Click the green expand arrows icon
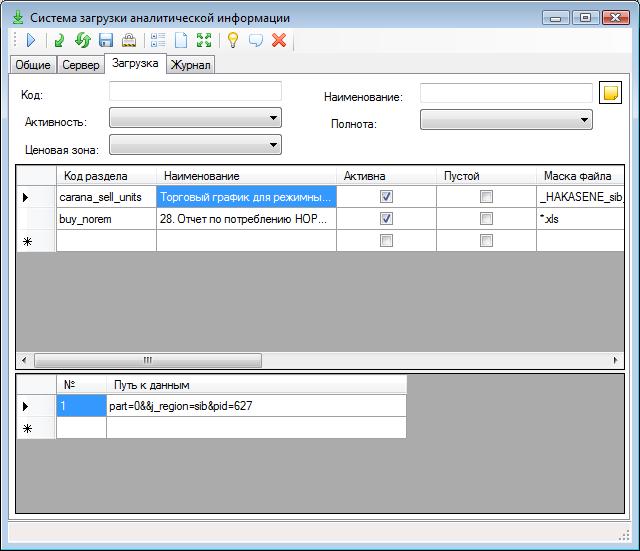640x551 pixels. 204,40
